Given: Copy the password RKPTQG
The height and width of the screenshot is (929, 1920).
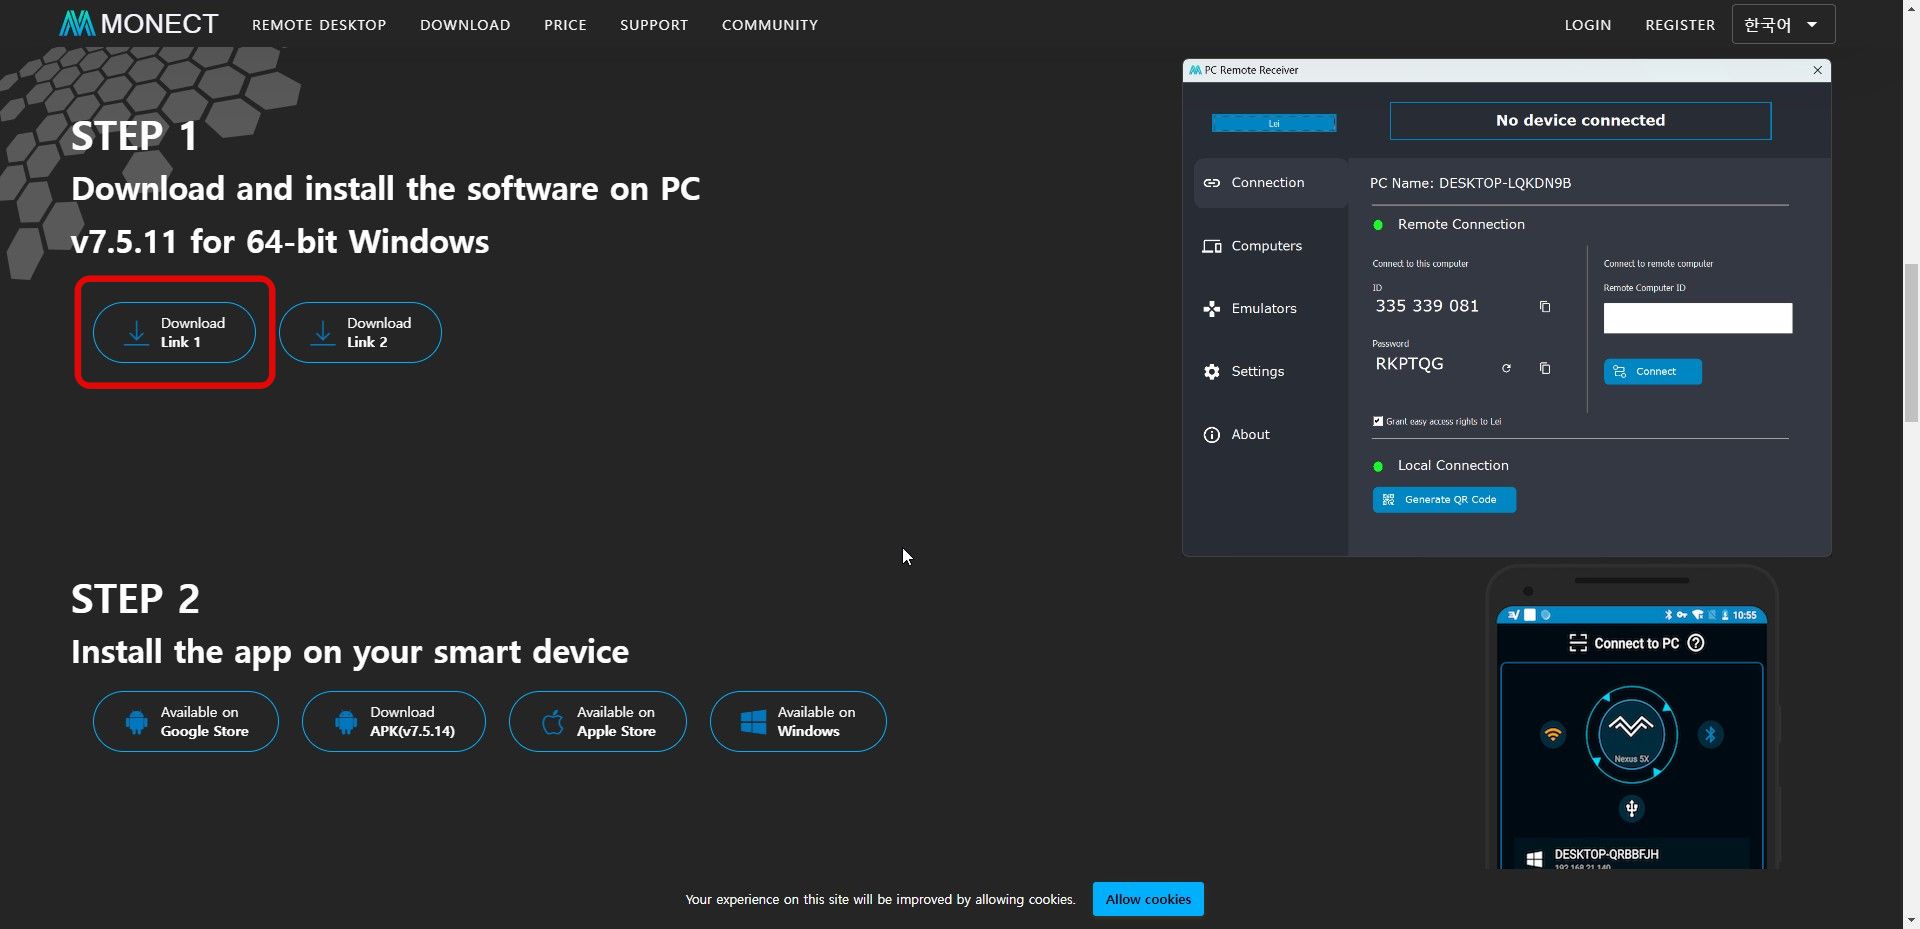Looking at the screenshot, I should [1545, 369].
